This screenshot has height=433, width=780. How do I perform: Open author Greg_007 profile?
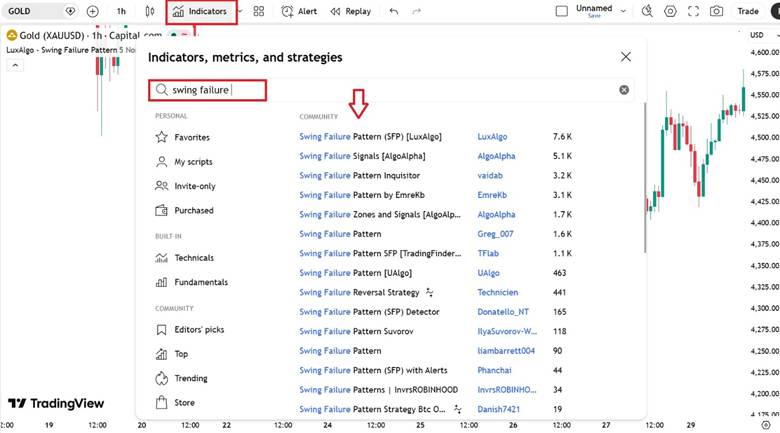(x=495, y=234)
